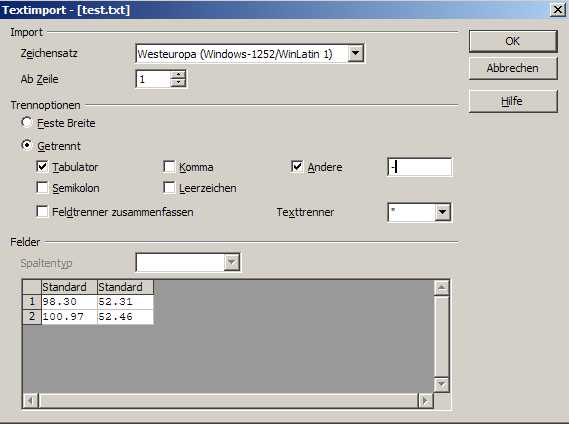Click the preview scroll-left arrow
This screenshot has width=569, height=424.
tap(30, 401)
